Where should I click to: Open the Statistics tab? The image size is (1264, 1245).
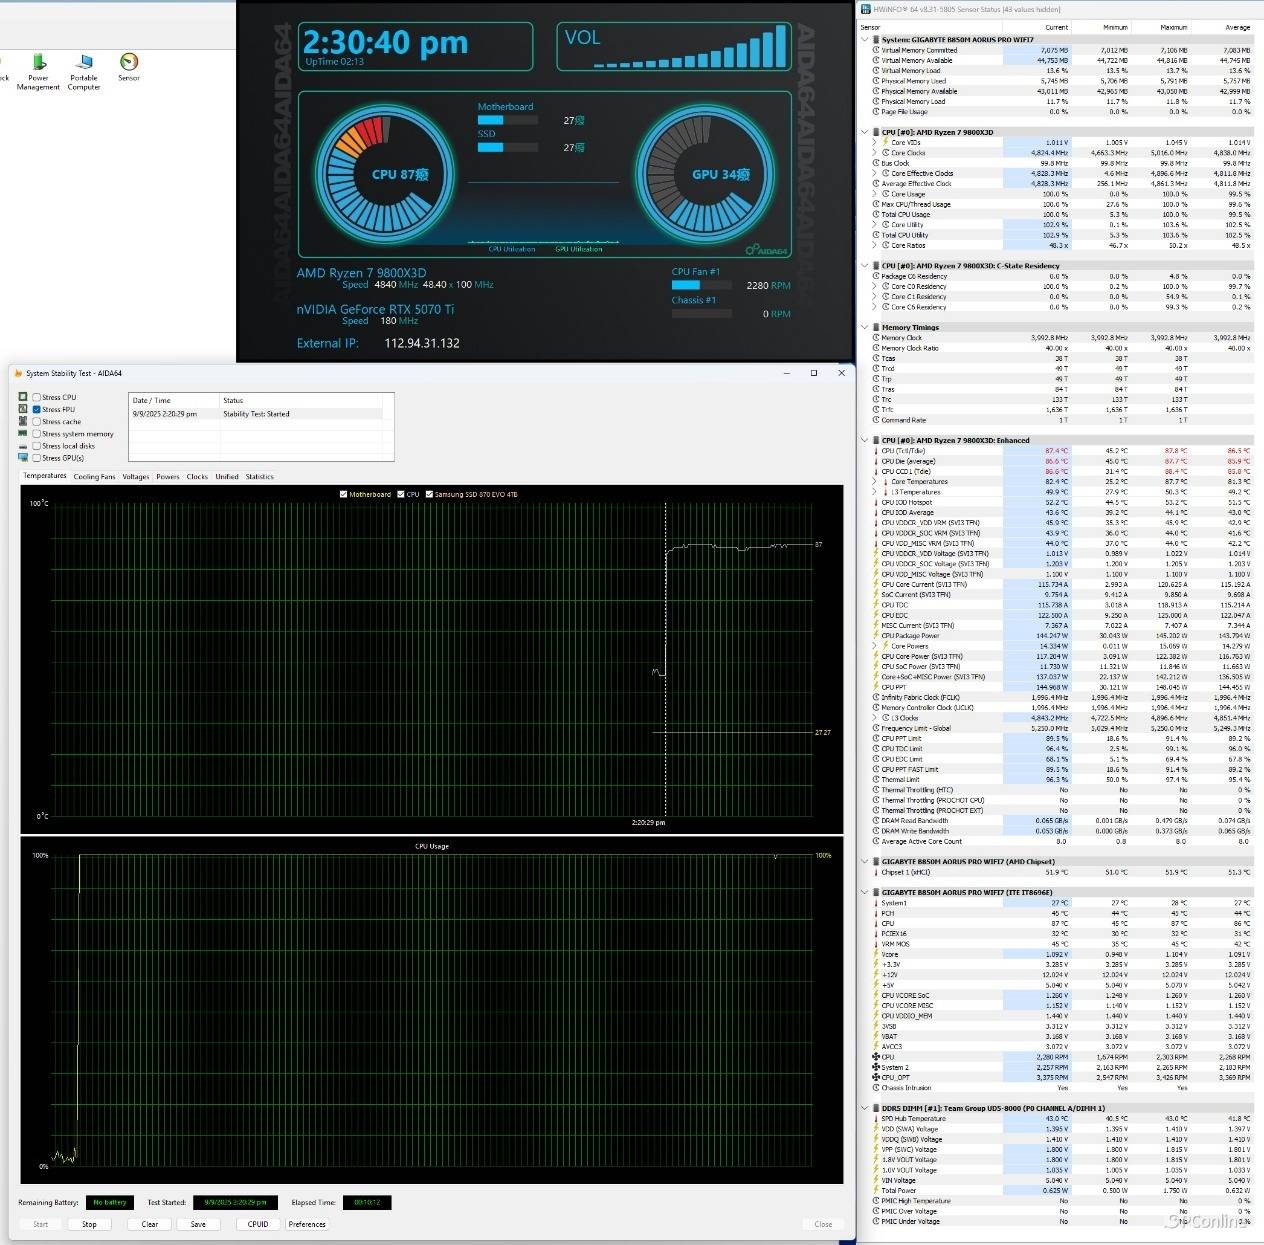pyautogui.click(x=259, y=477)
